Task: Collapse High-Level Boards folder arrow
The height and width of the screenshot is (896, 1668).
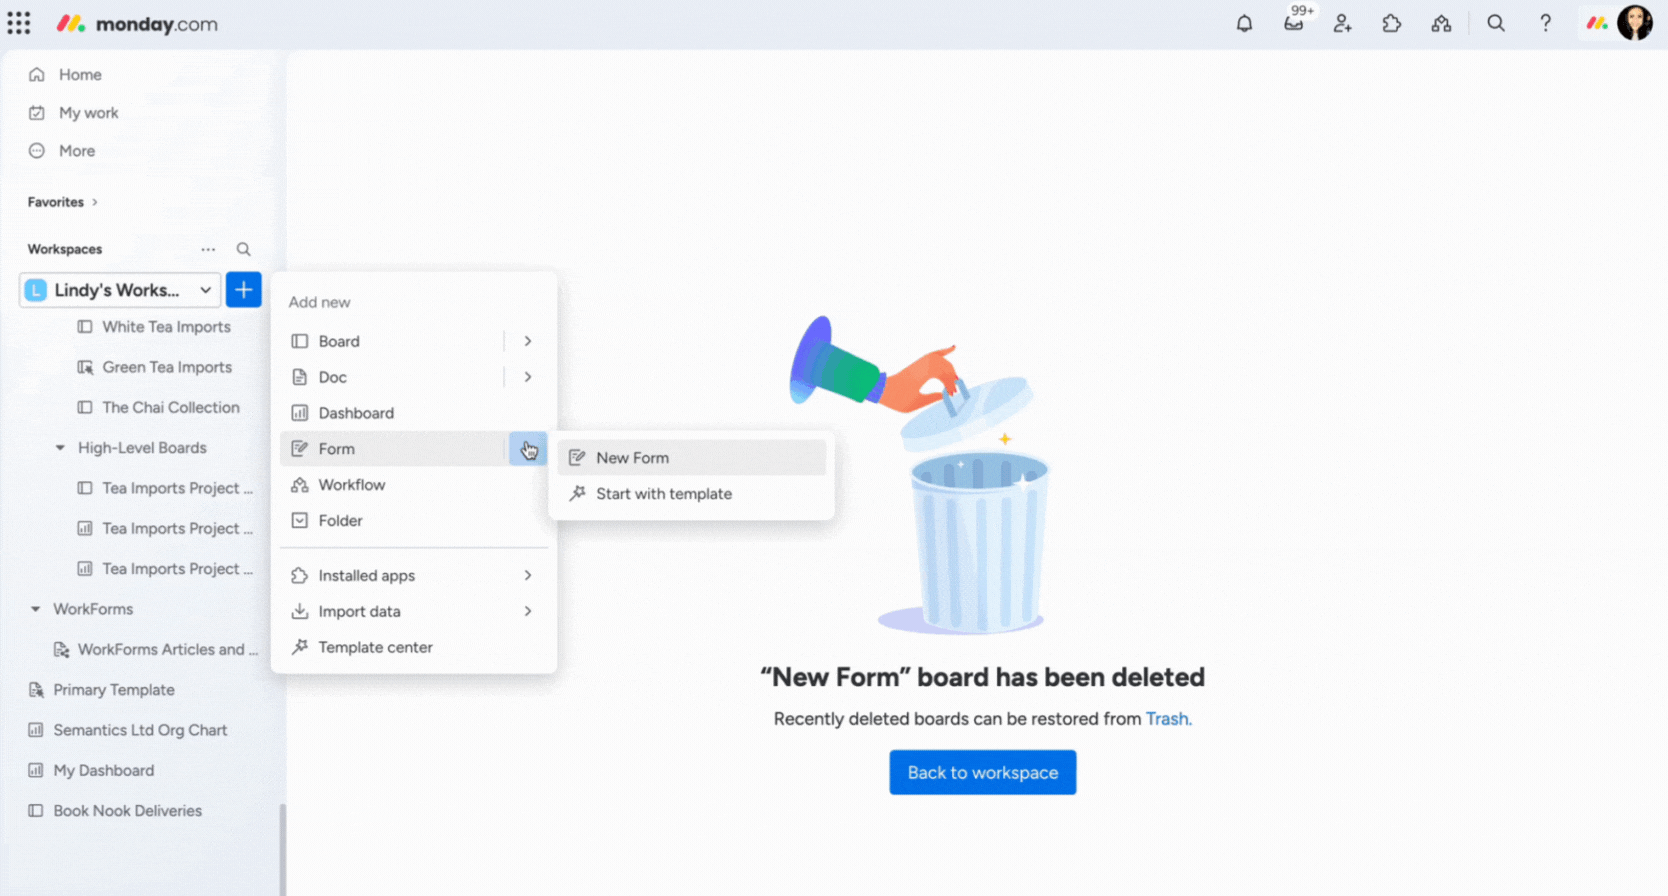Action: point(60,448)
